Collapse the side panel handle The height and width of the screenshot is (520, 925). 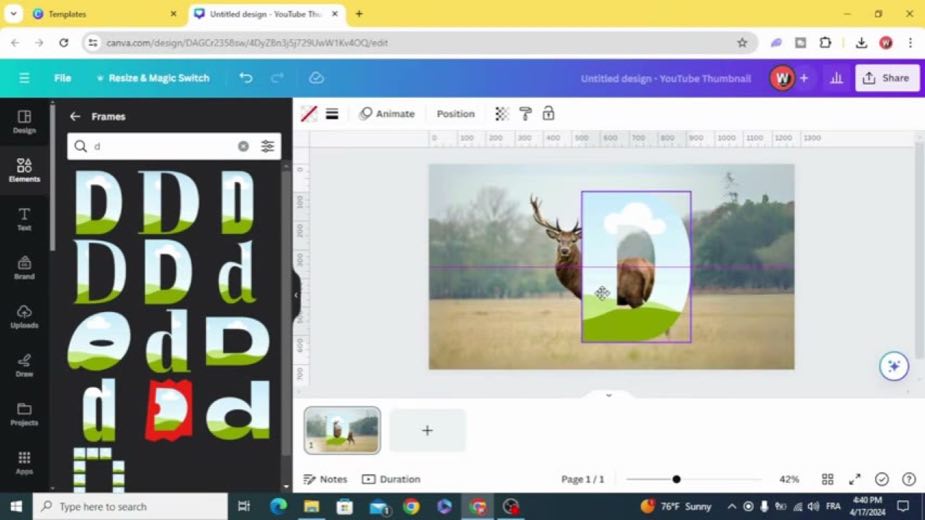pyautogui.click(x=296, y=295)
